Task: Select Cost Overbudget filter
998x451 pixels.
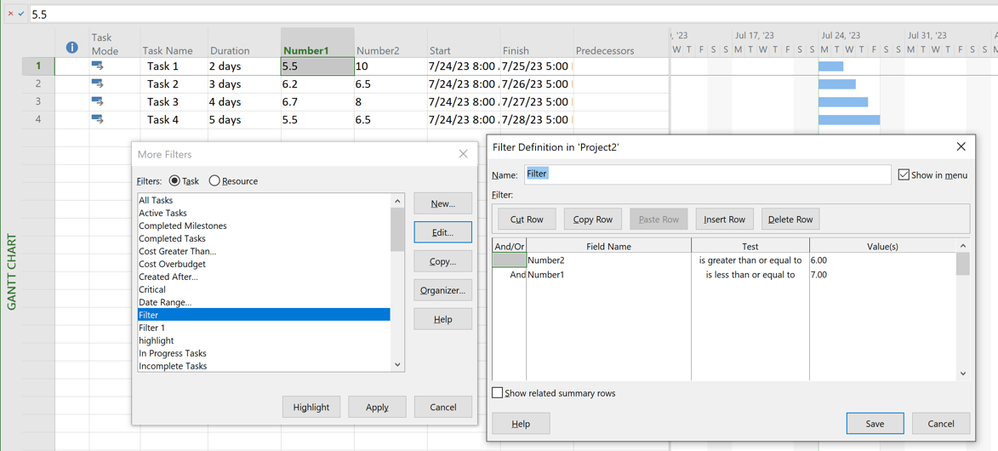Action: tap(264, 263)
